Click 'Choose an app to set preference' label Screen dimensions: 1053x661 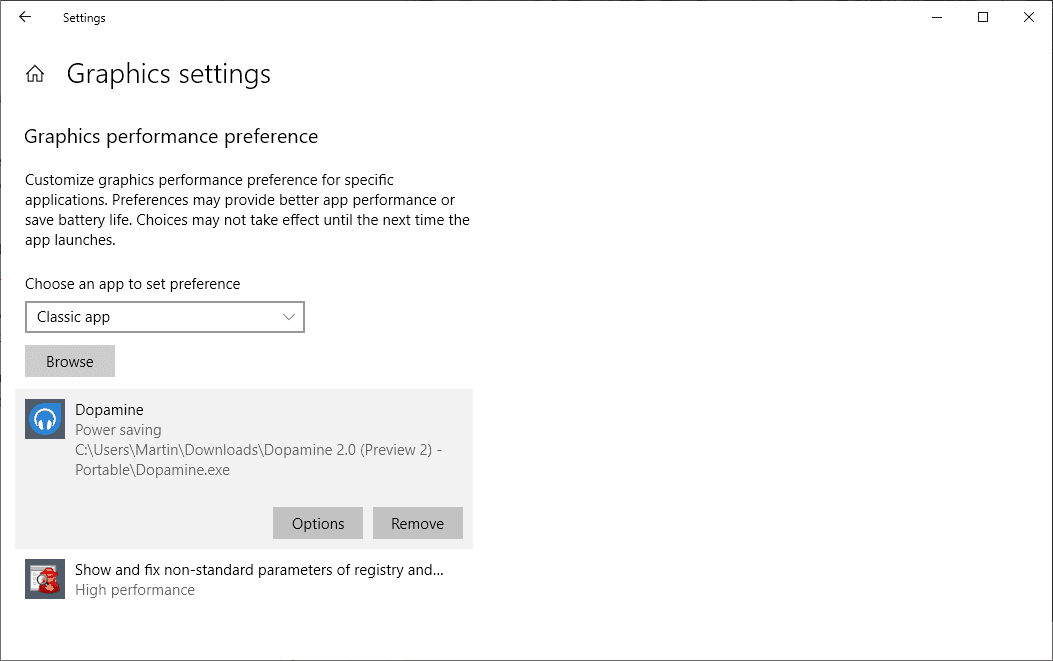tap(132, 284)
